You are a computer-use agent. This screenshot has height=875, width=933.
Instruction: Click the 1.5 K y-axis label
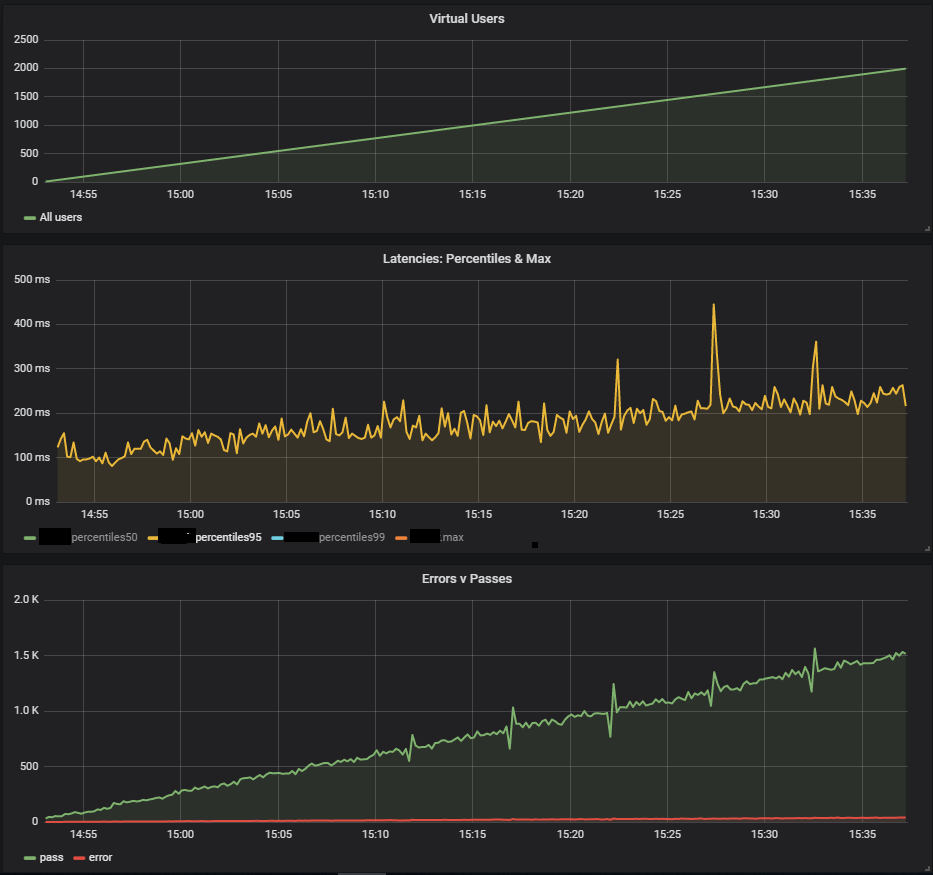coord(26,655)
